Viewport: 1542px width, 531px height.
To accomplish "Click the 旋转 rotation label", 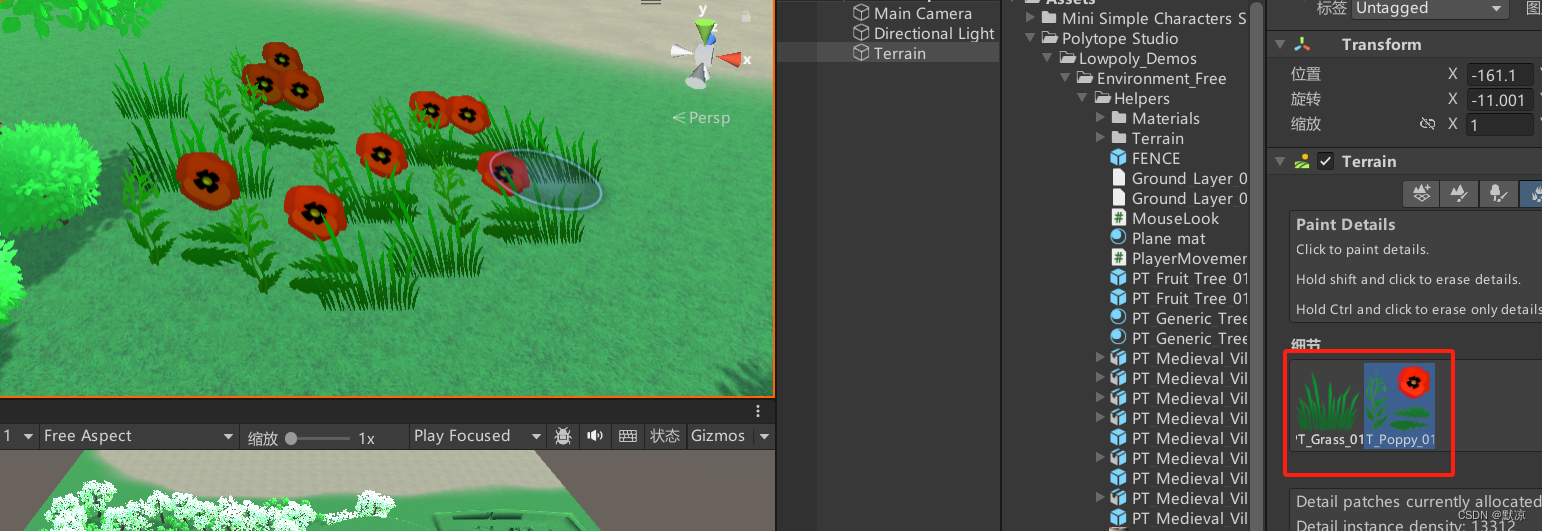I will click(x=1306, y=99).
